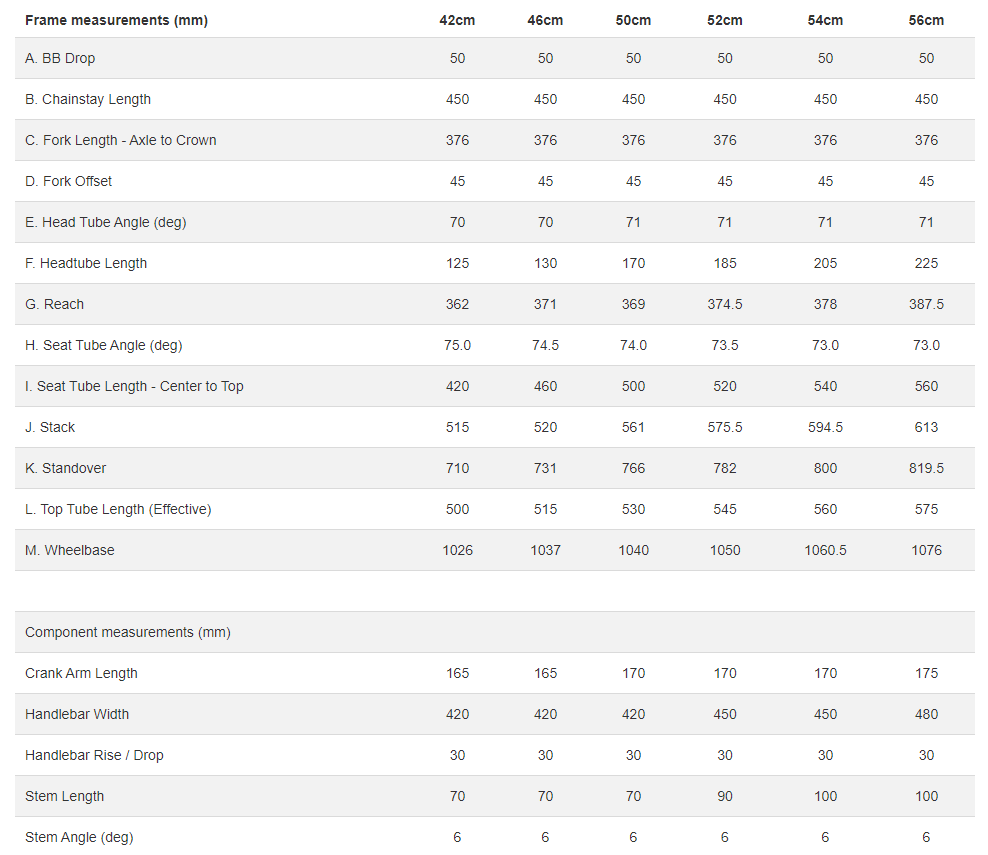Select the "Stem Angle (deg)" row label

coord(79,837)
